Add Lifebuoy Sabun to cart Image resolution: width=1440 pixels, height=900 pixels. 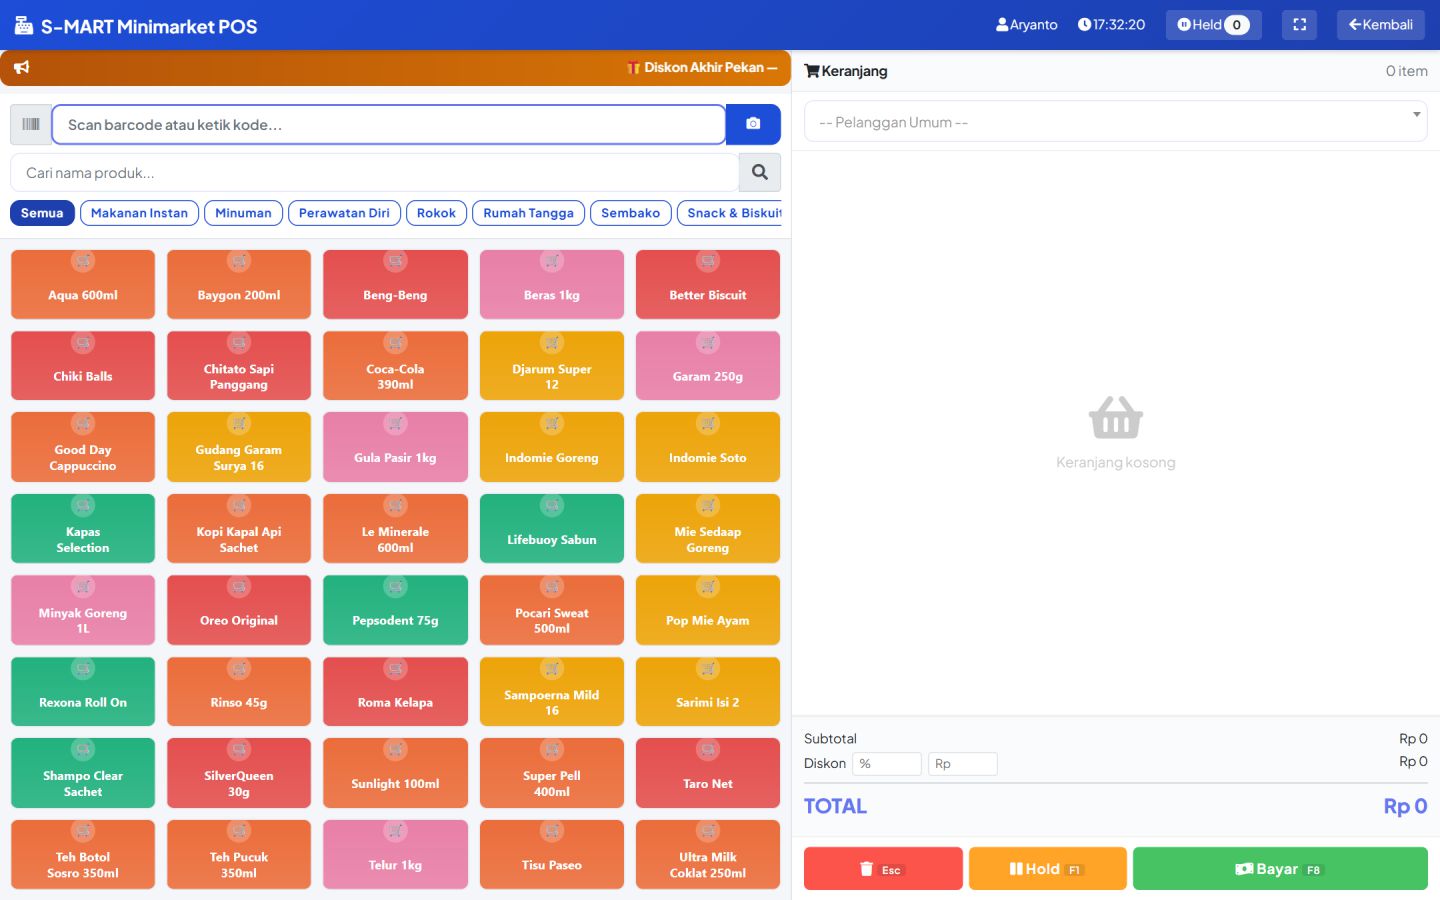[552, 529]
